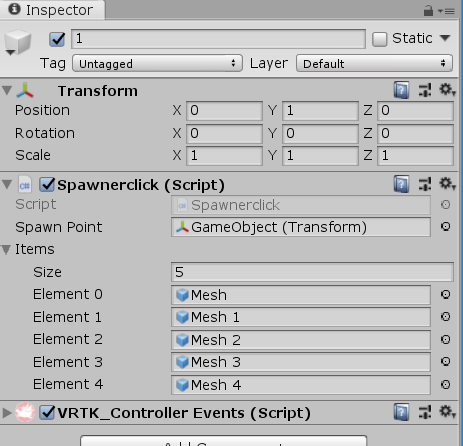The width and height of the screenshot is (463, 446).
Task: Click the Add Component button
Action: 224,441
